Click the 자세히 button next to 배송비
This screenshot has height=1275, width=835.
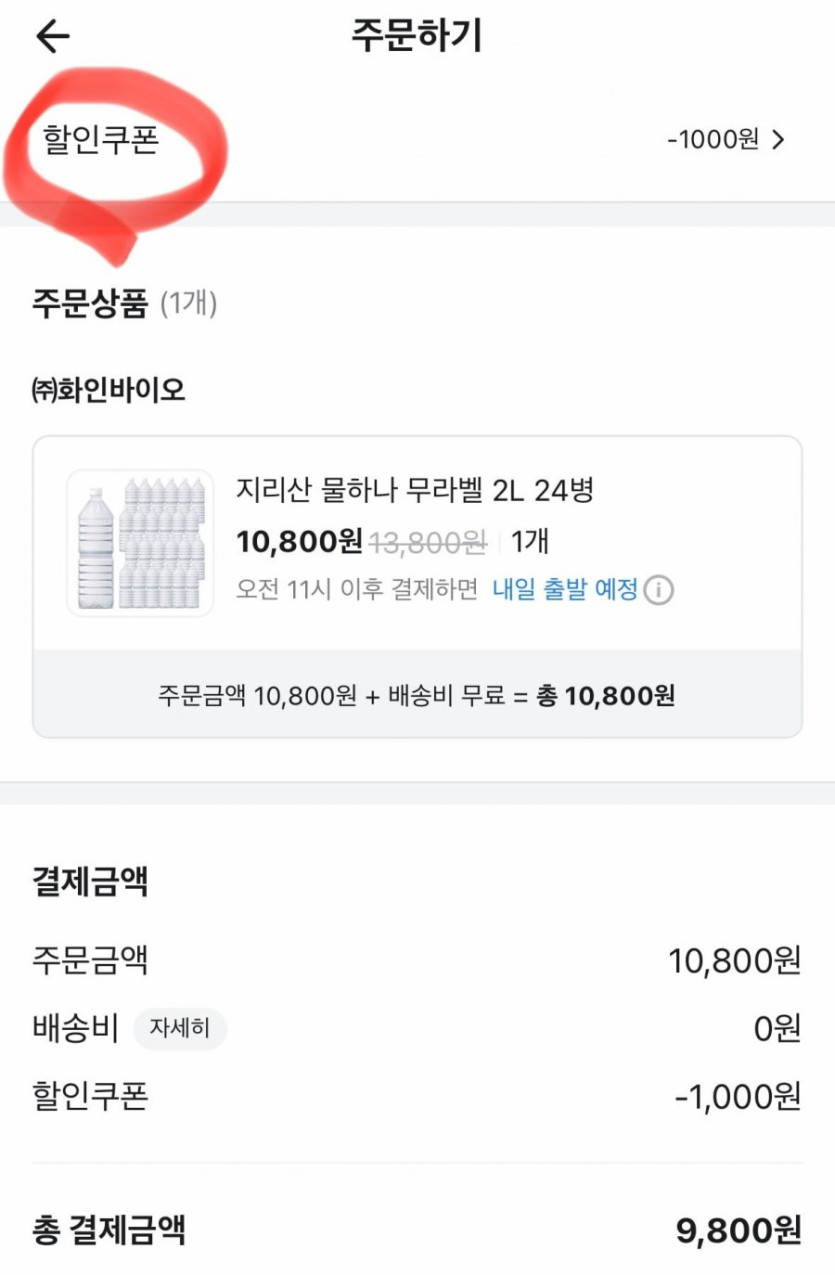pos(180,1028)
